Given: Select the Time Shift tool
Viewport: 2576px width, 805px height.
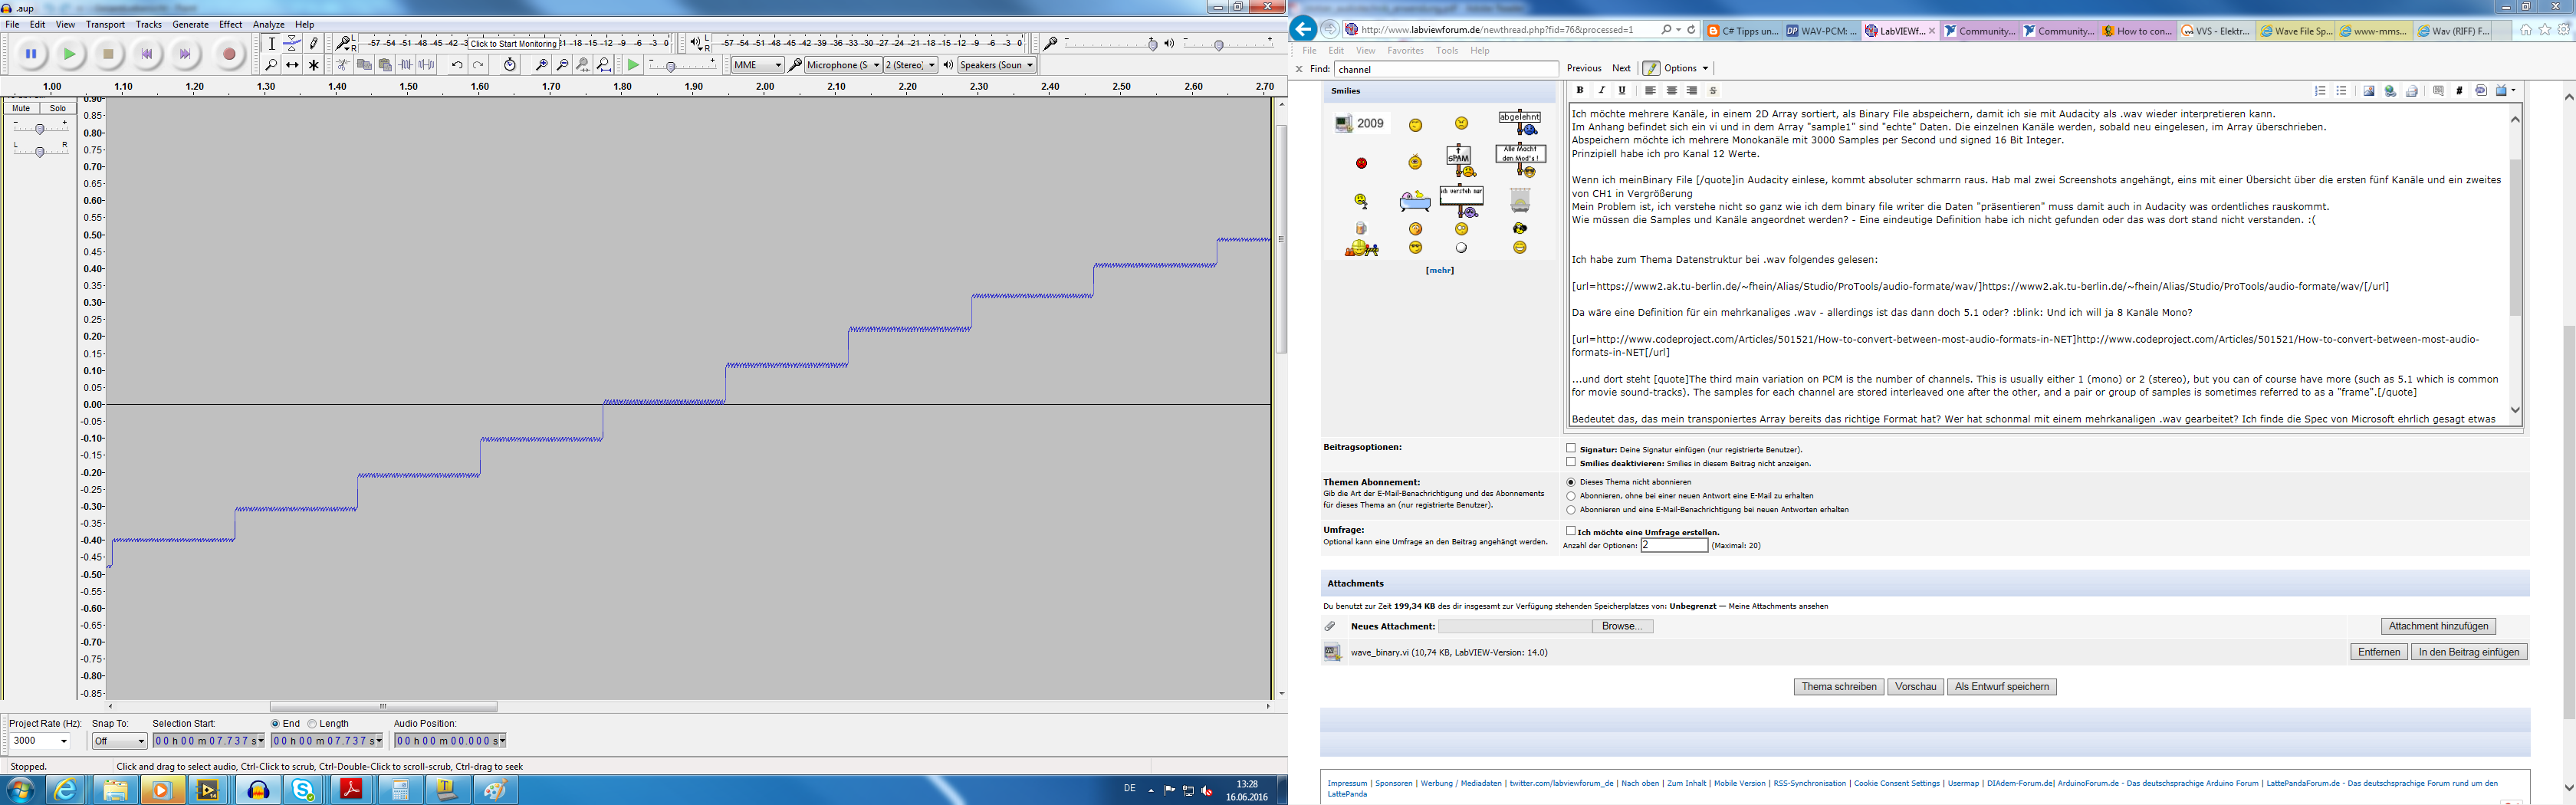Looking at the screenshot, I should tap(292, 65).
